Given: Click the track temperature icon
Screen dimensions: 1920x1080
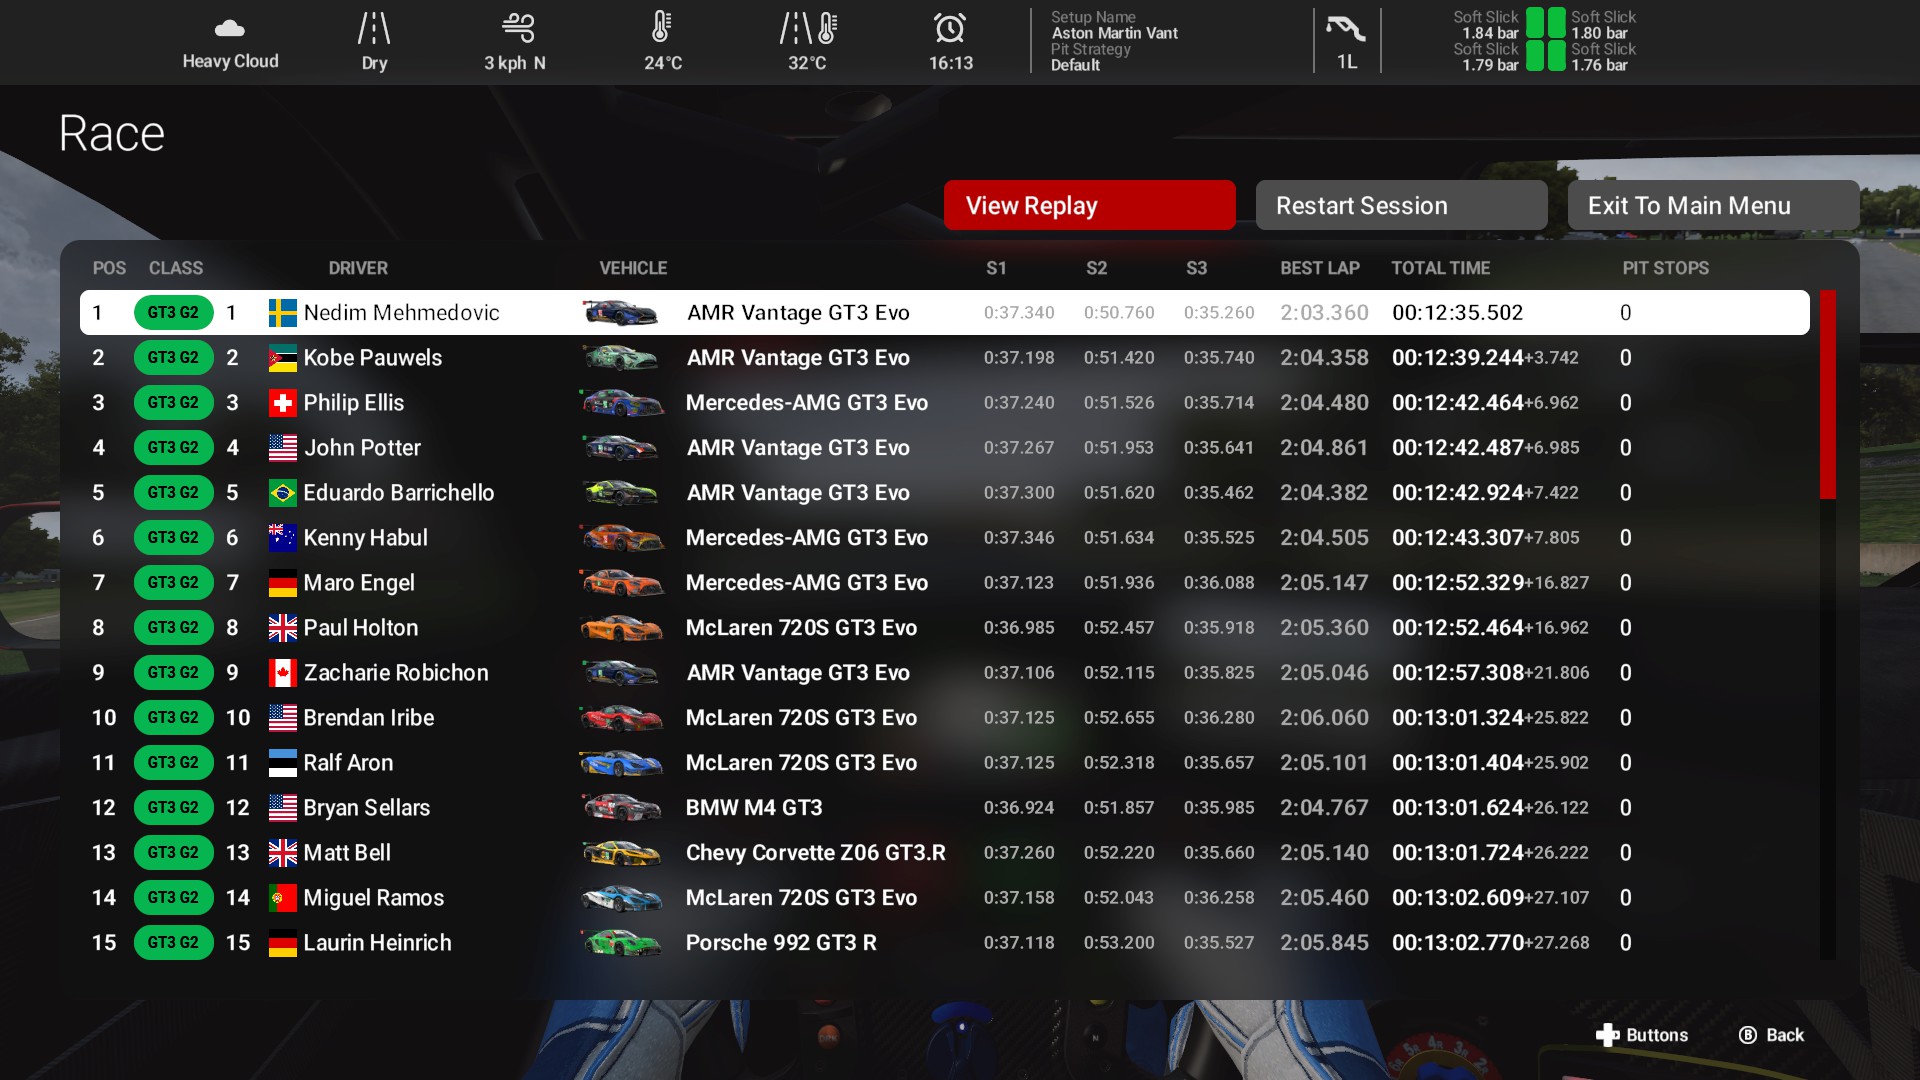Looking at the screenshot, I should click(808, 28).
